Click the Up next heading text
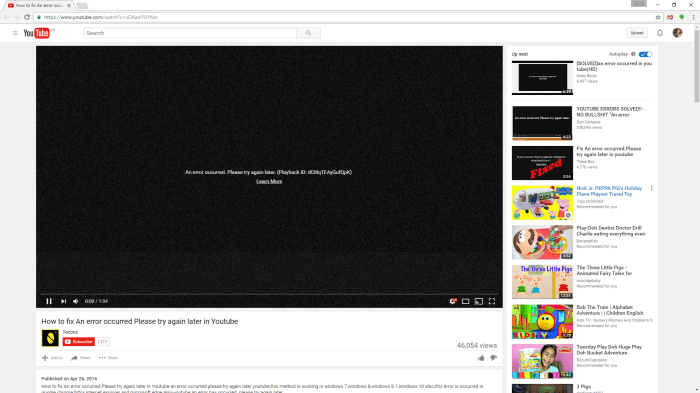700x393 pixels. 520,54
